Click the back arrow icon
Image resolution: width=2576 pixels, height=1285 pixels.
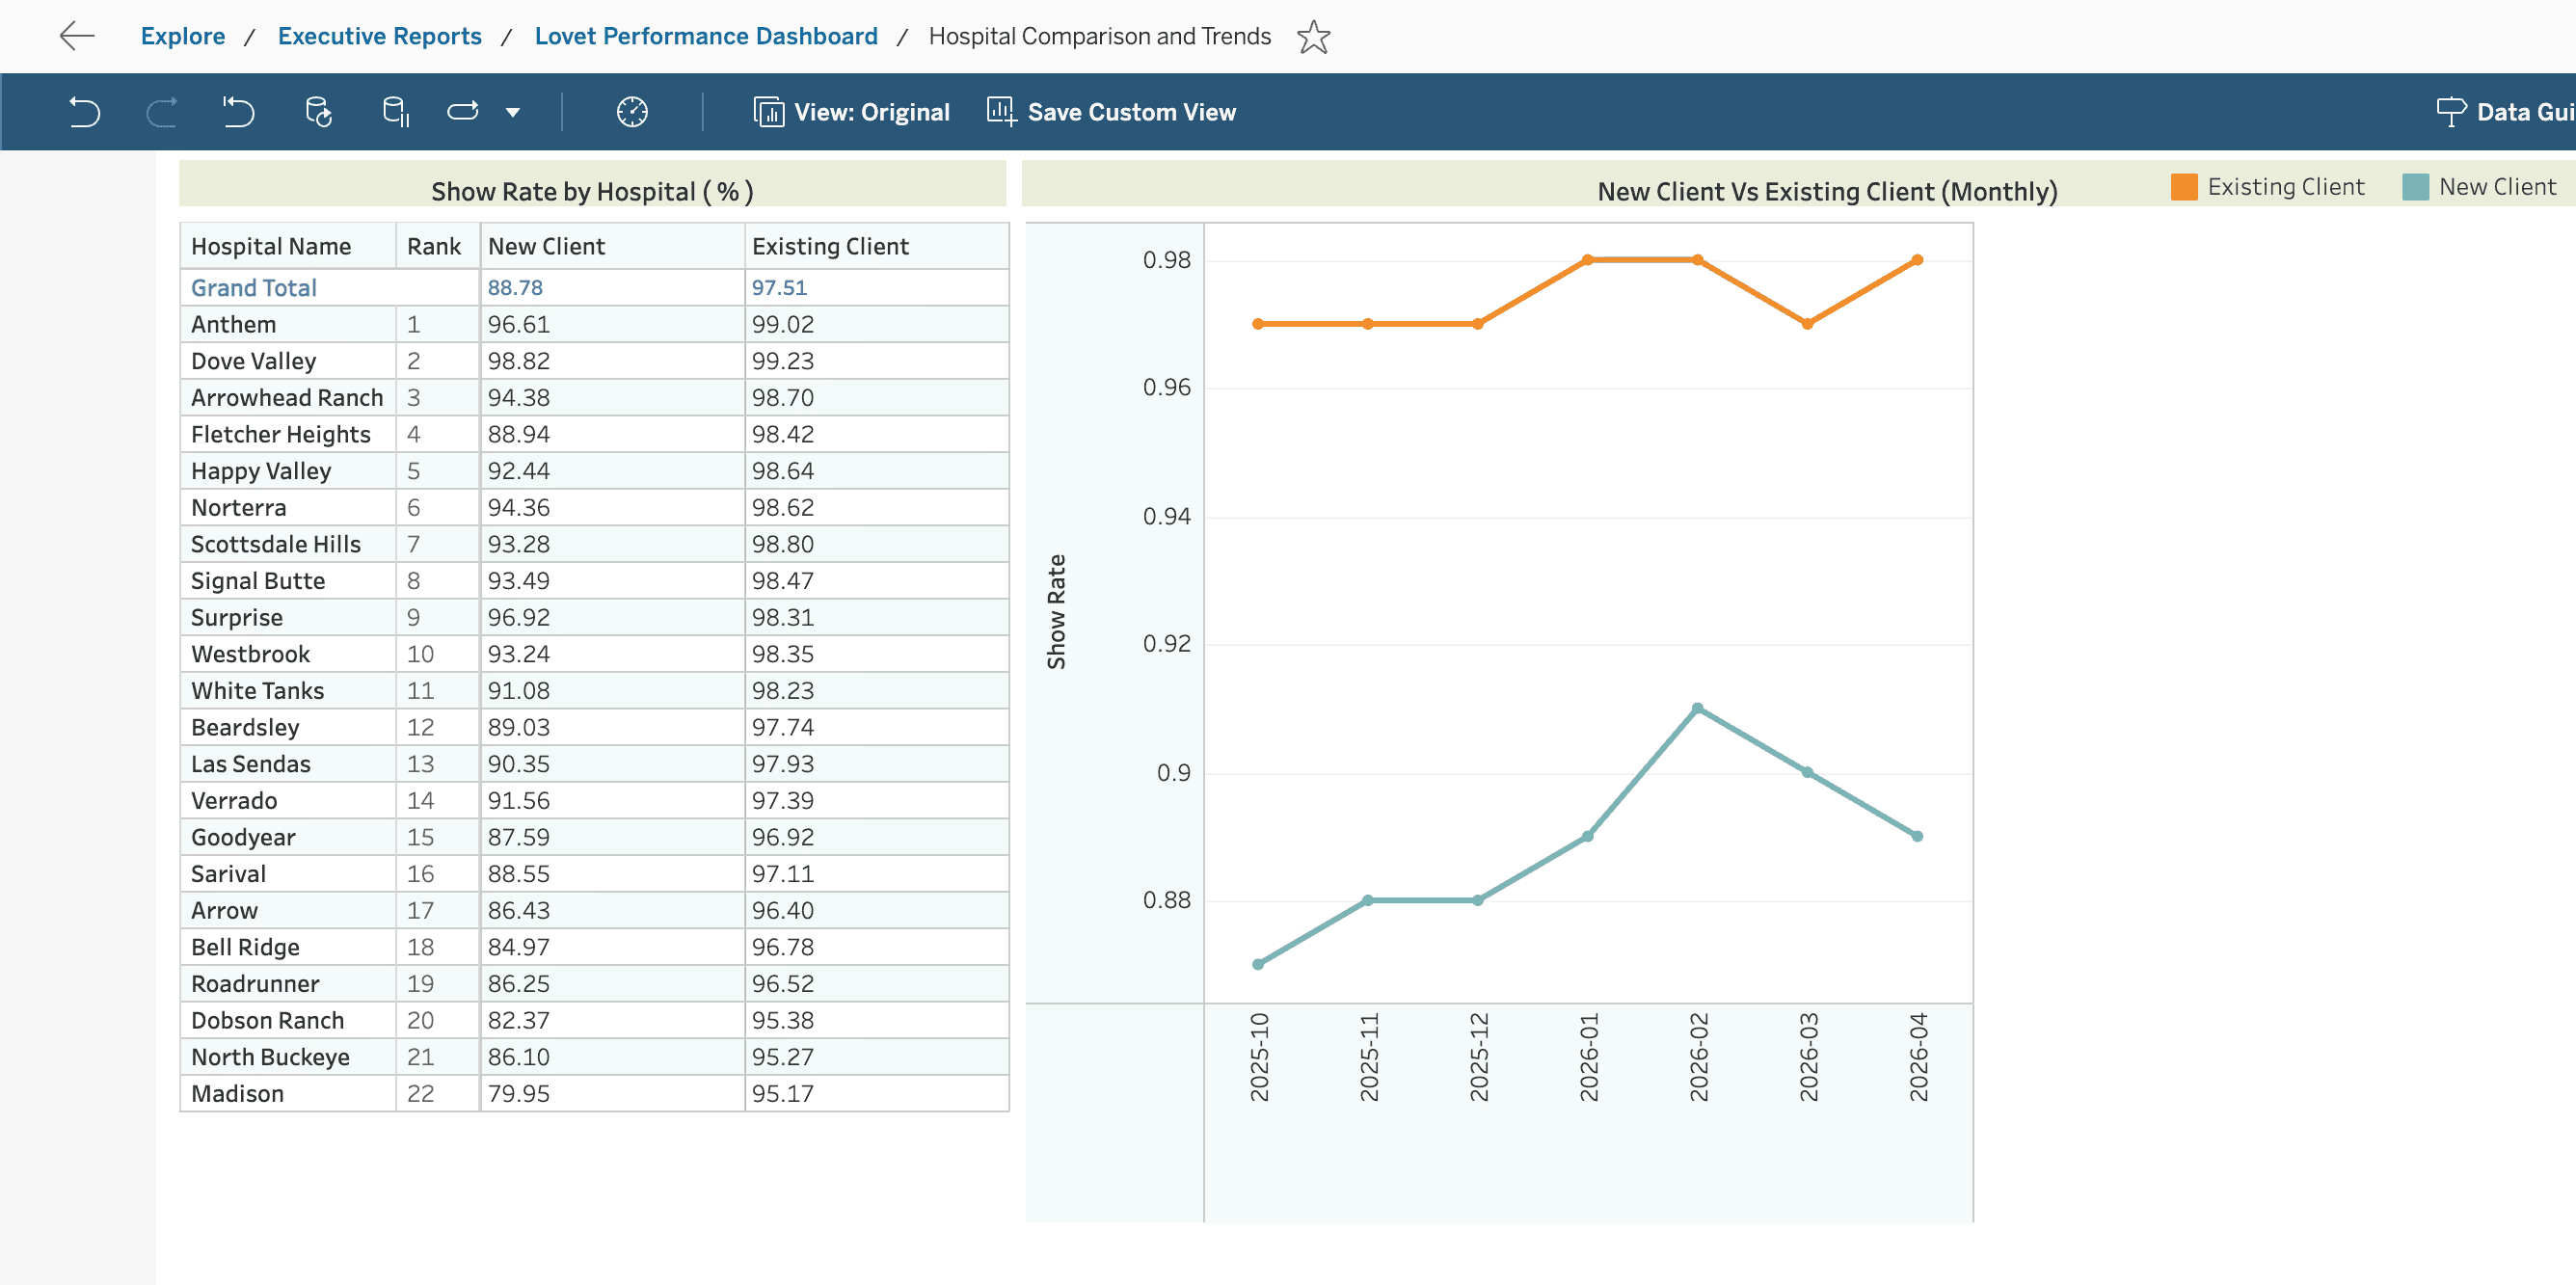point(76,36)
